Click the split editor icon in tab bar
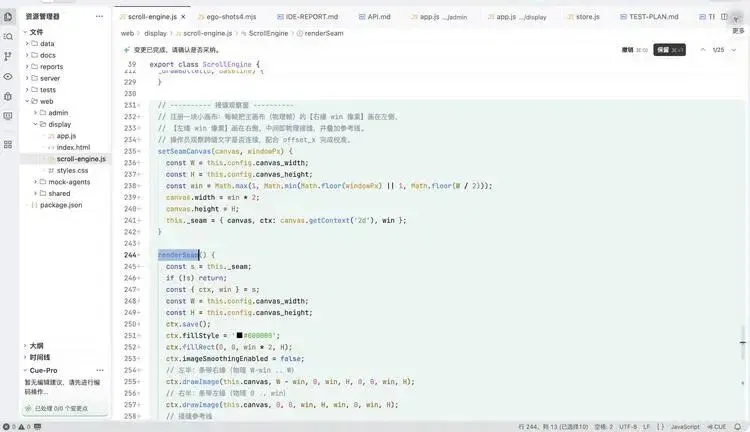Screen dimensions: 750x432 point(724,17)
